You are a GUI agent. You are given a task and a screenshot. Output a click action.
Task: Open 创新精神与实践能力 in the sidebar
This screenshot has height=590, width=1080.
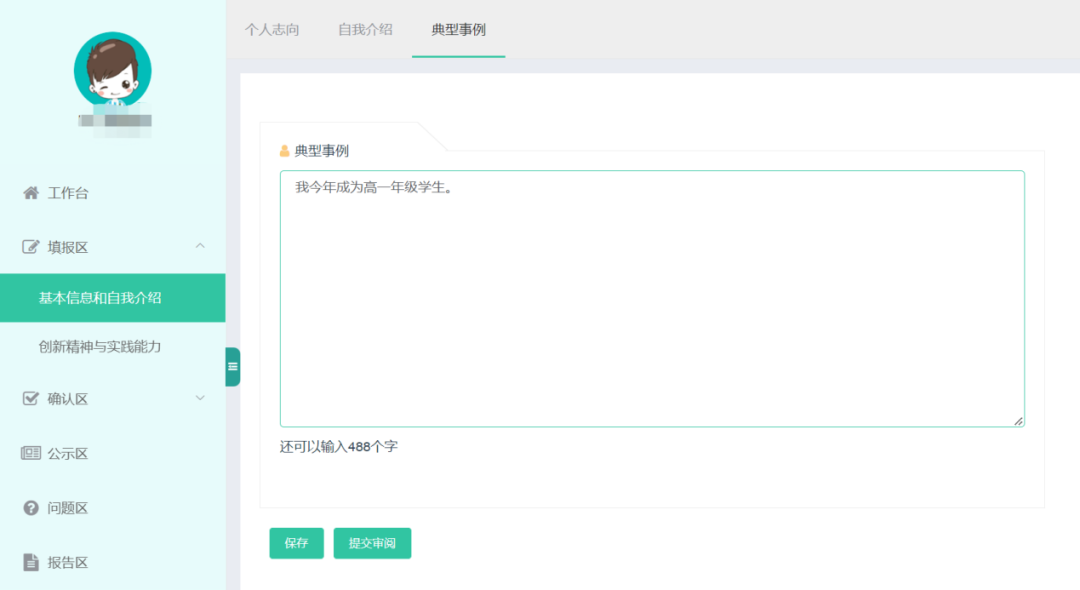[100, 347]
